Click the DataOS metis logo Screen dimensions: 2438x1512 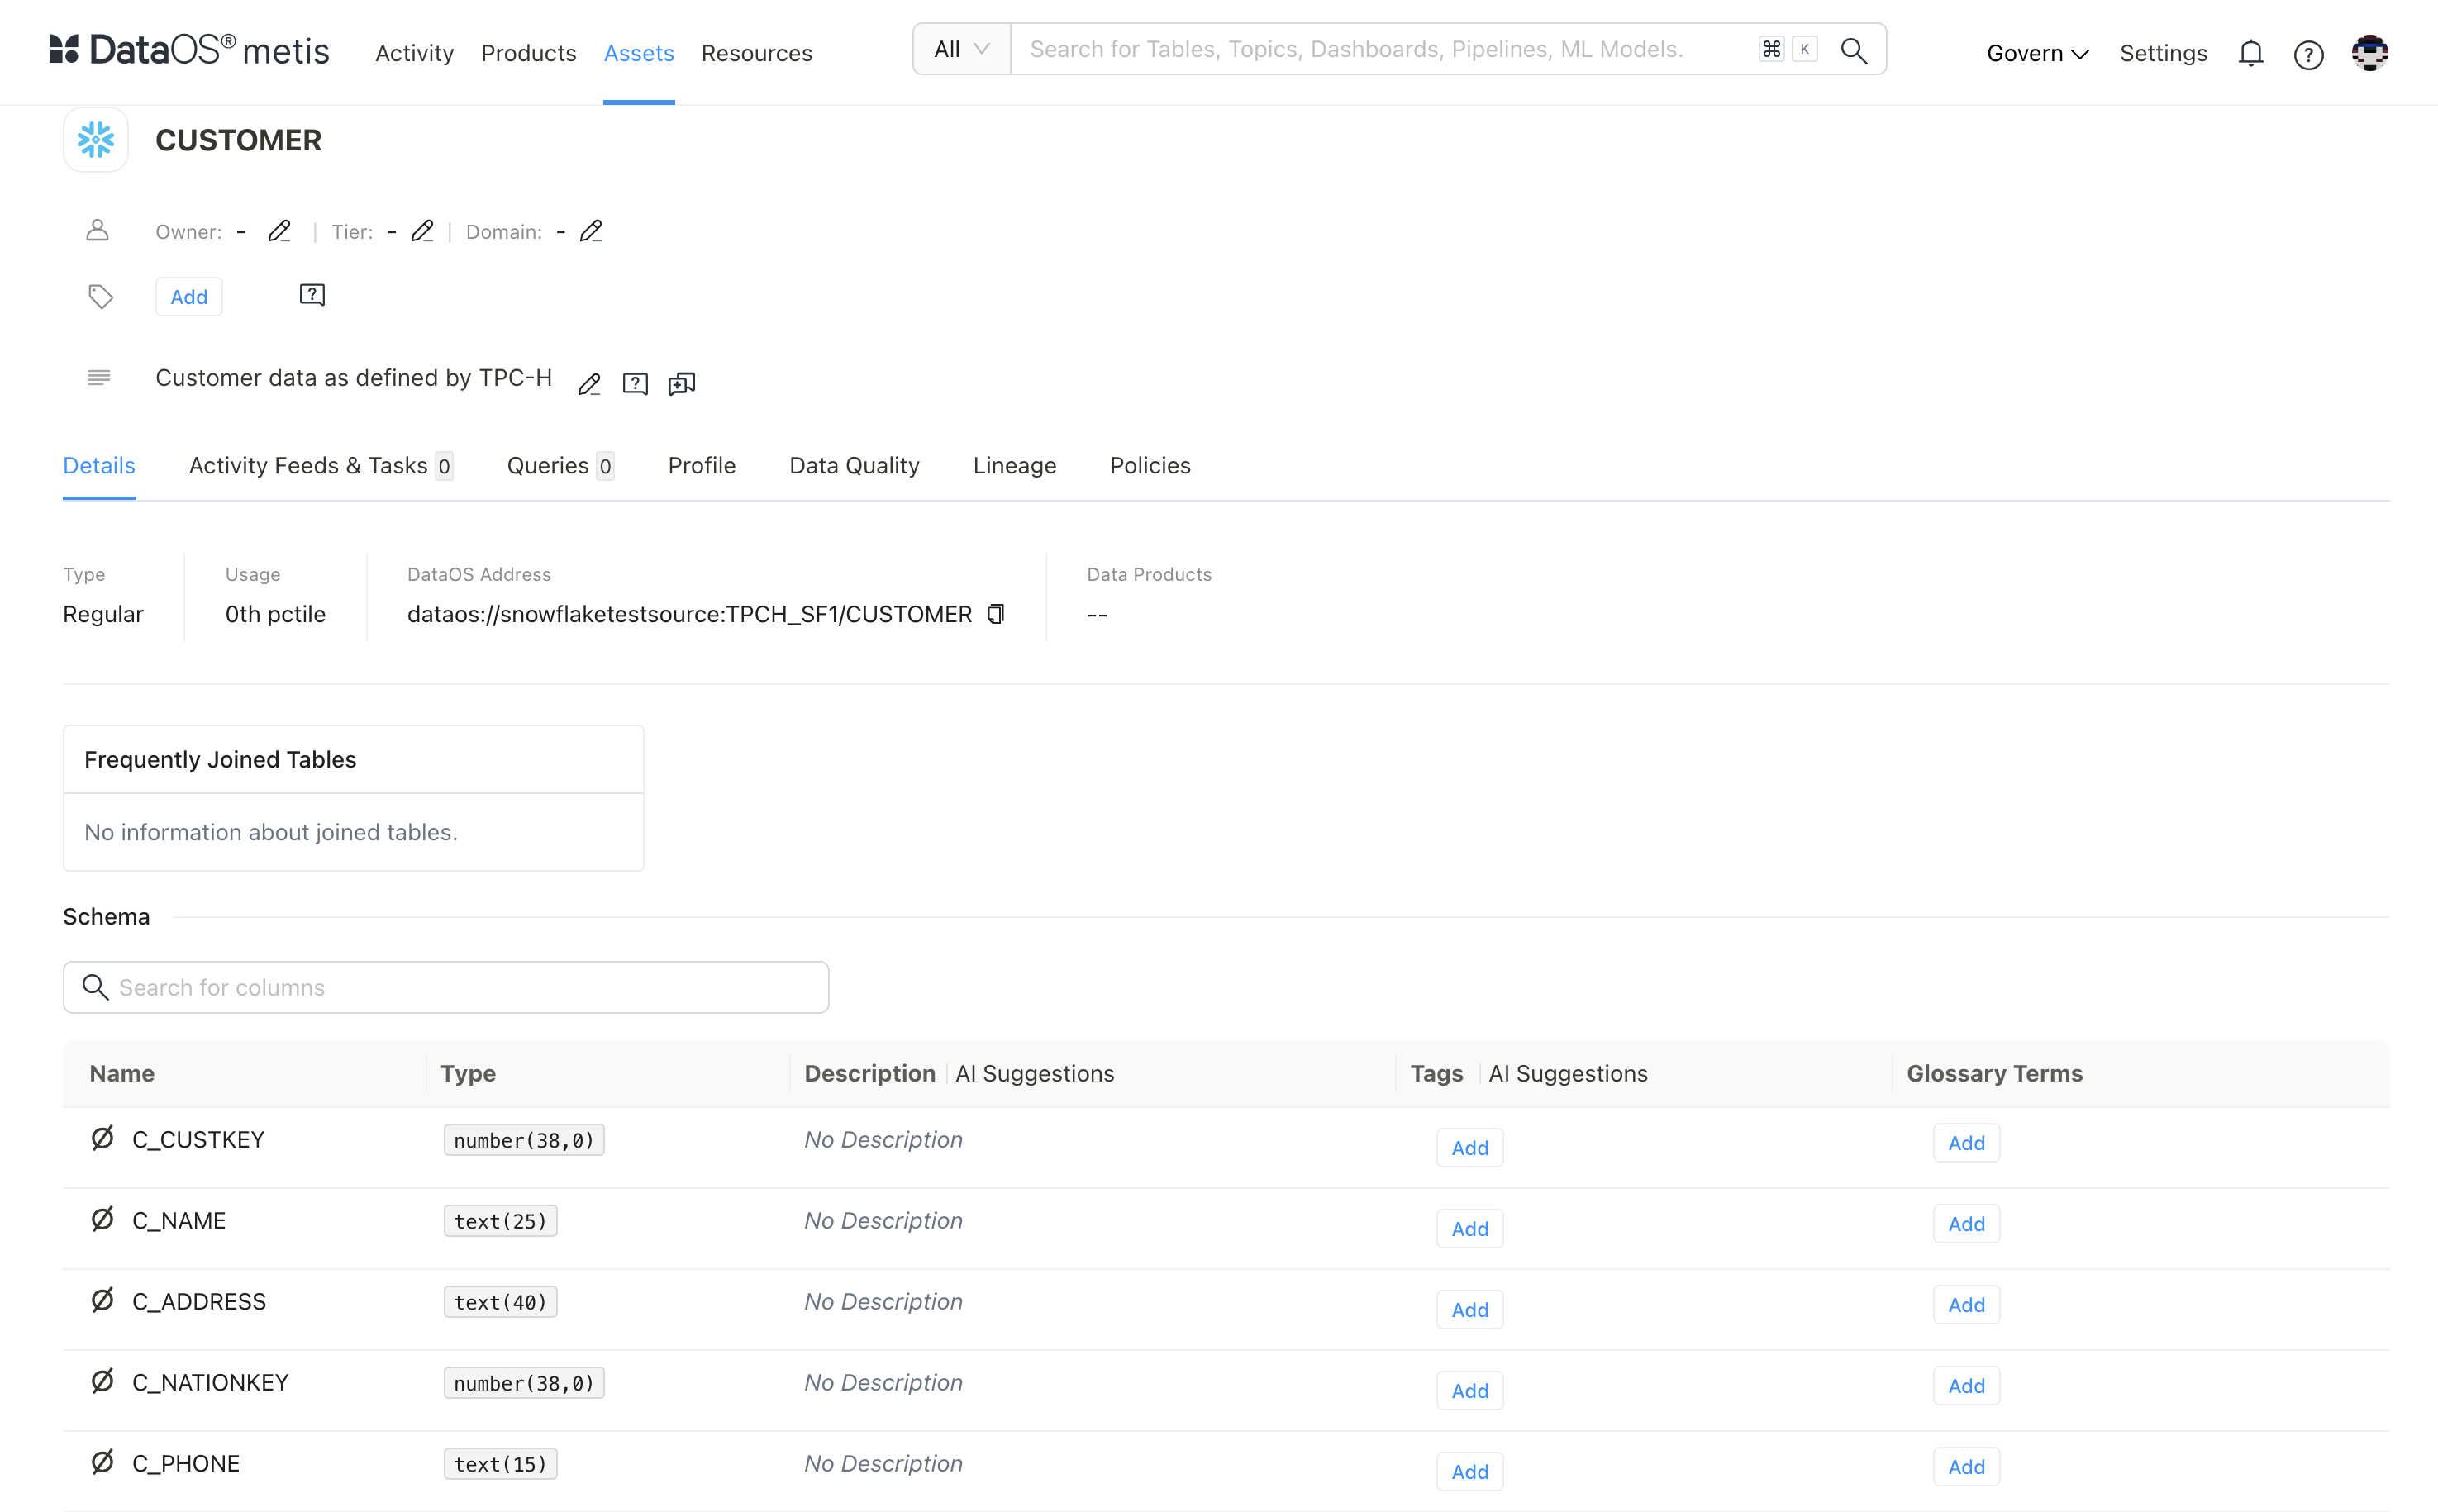189,50
